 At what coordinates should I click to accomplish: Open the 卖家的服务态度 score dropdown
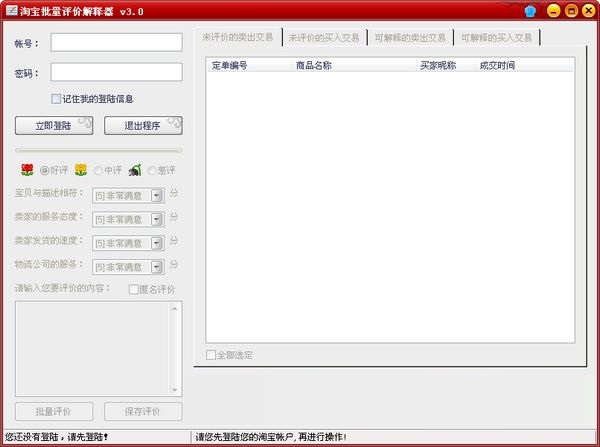click(x=157, y=219)
